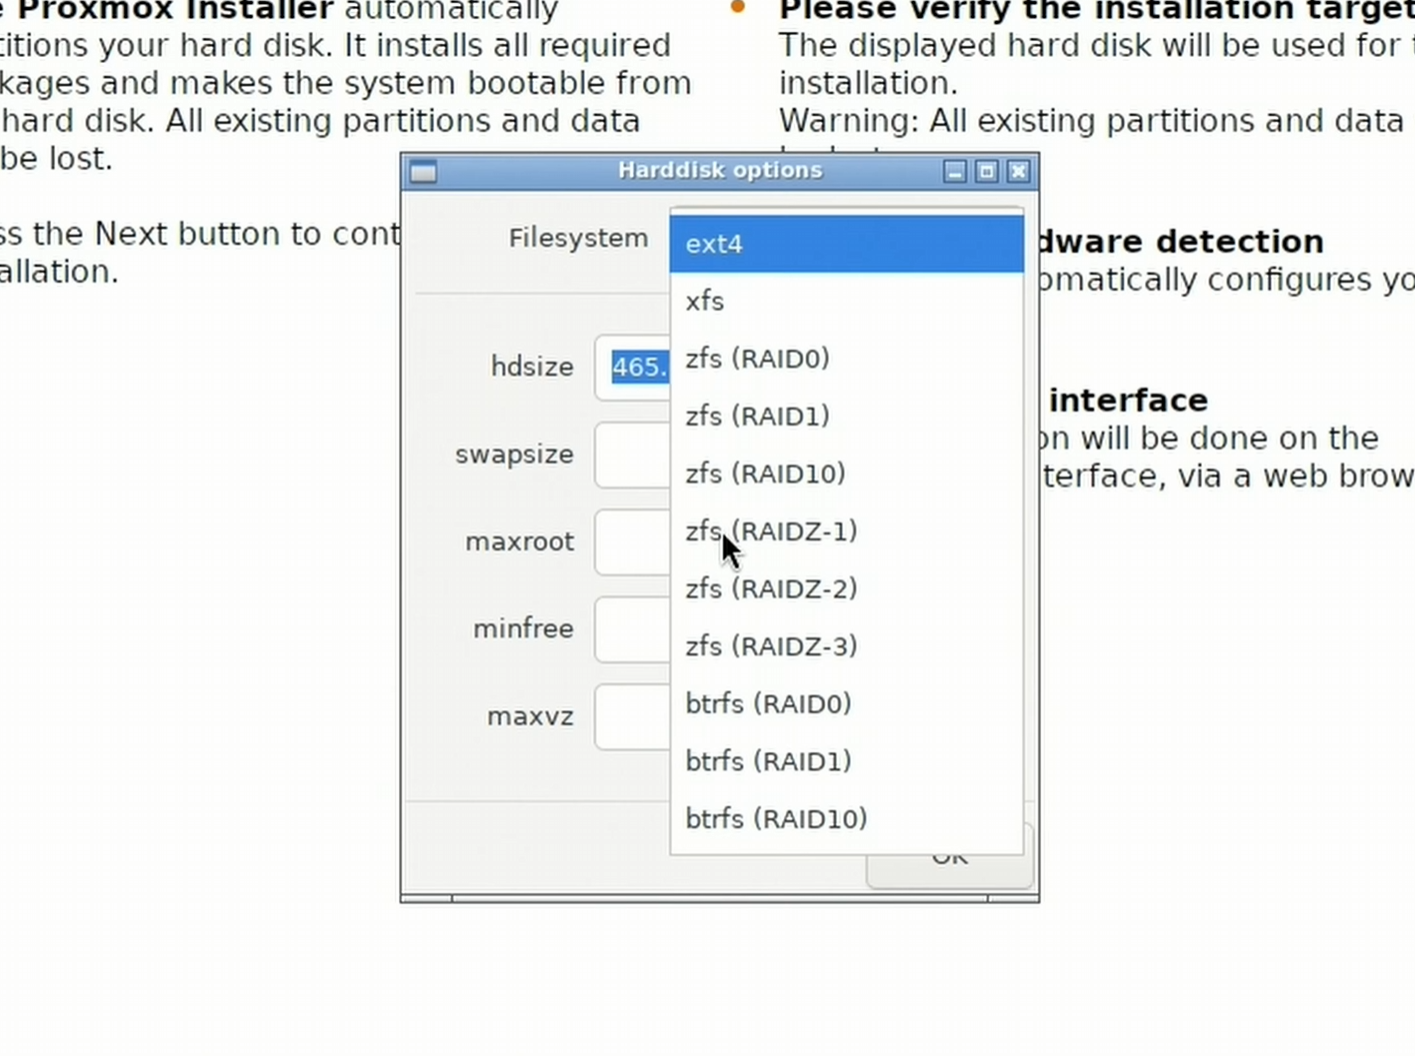Click the maxroot input field
Screen dimensions: 1415x1056
(x=632, y=542)
